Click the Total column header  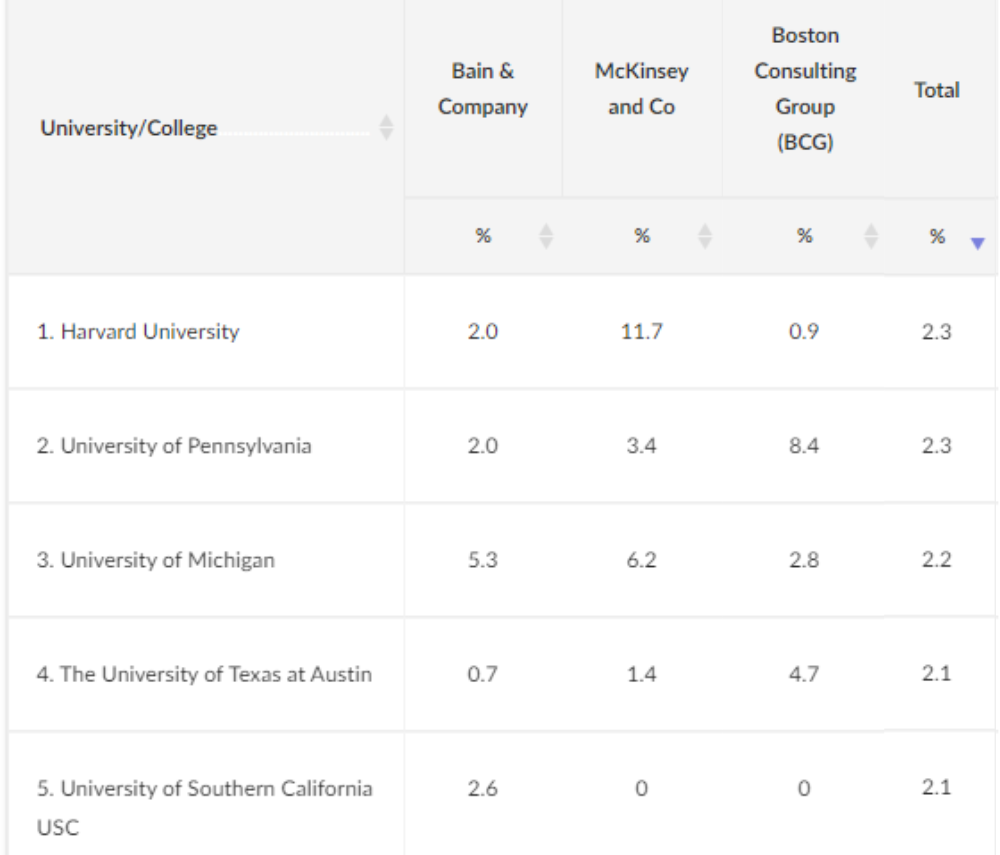pos(937,90)
